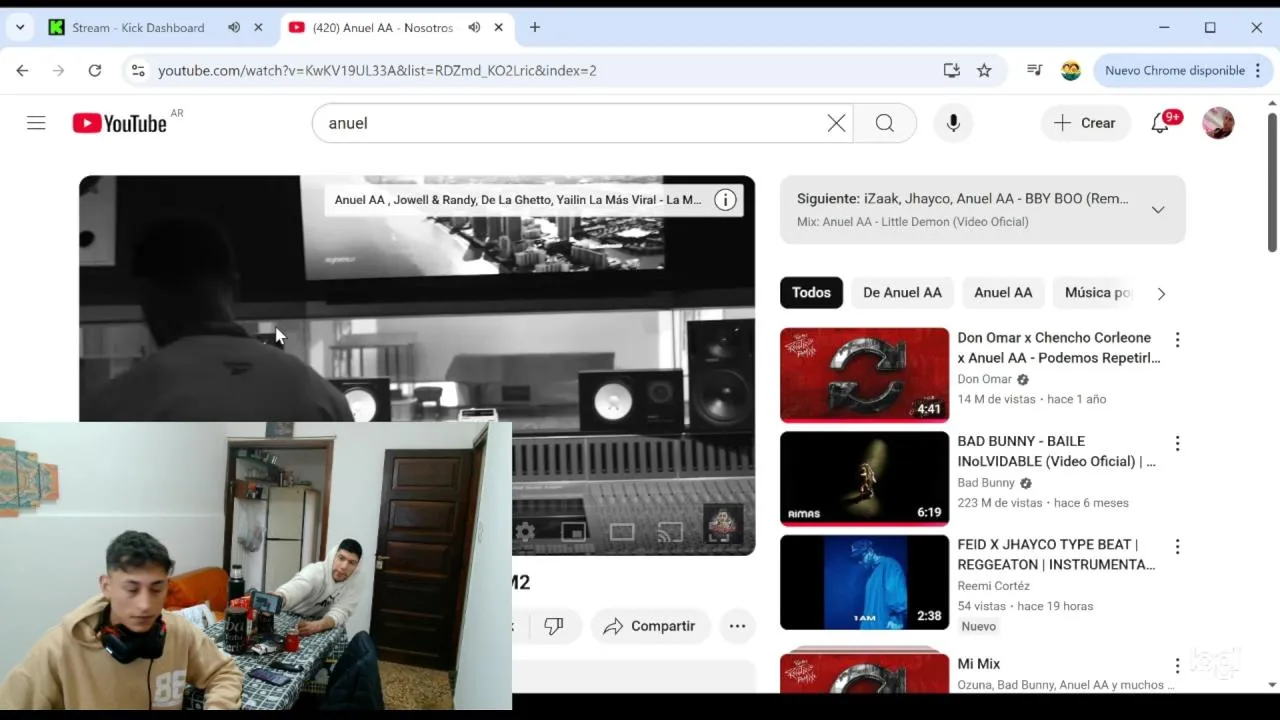The height and width of the screenshot is (720, 1280).
Task: Go to the YouTube home logo
Action: tap(120, 123)
